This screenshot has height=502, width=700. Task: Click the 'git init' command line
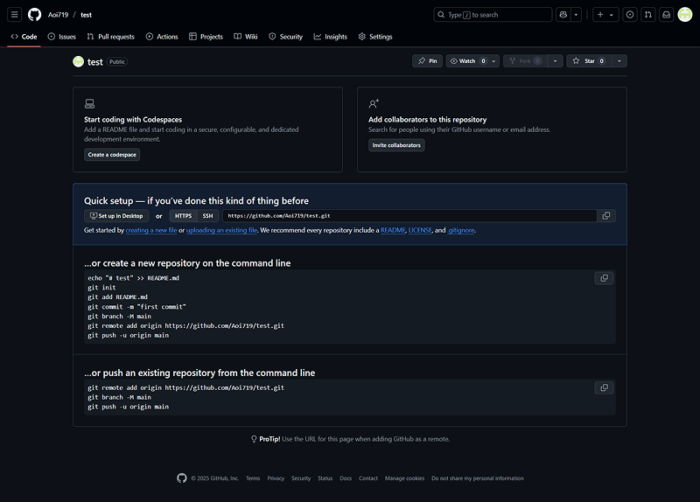pos(102,288)
